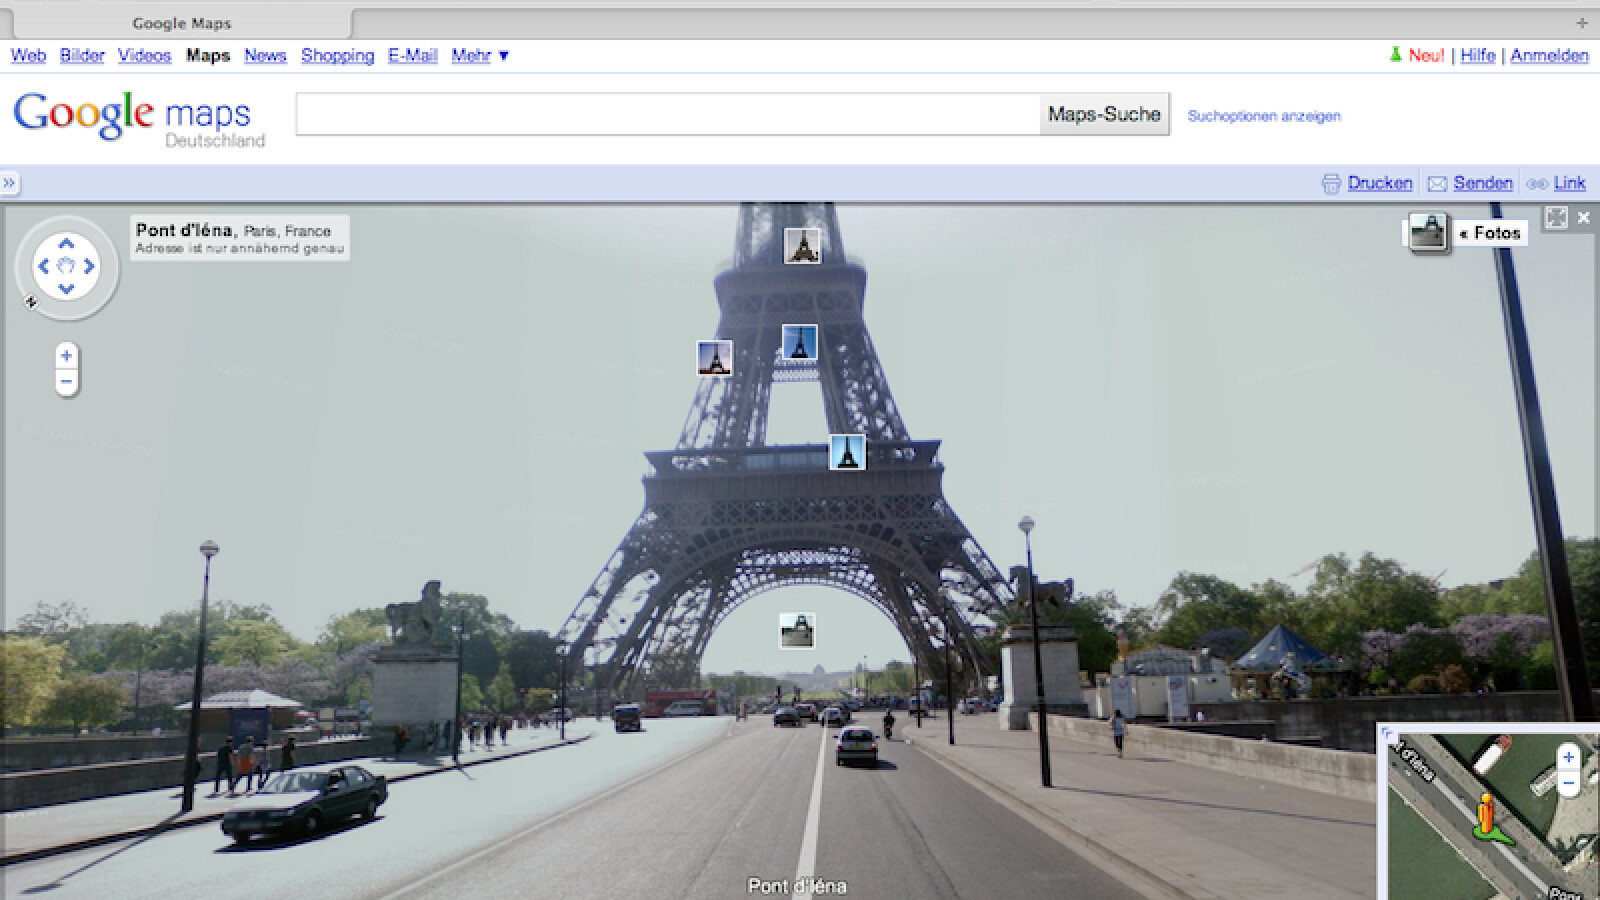Viewport: 1600px width, 900px height.
Task: Open the print icon beside Drucken
Action: pos(1331,183)
